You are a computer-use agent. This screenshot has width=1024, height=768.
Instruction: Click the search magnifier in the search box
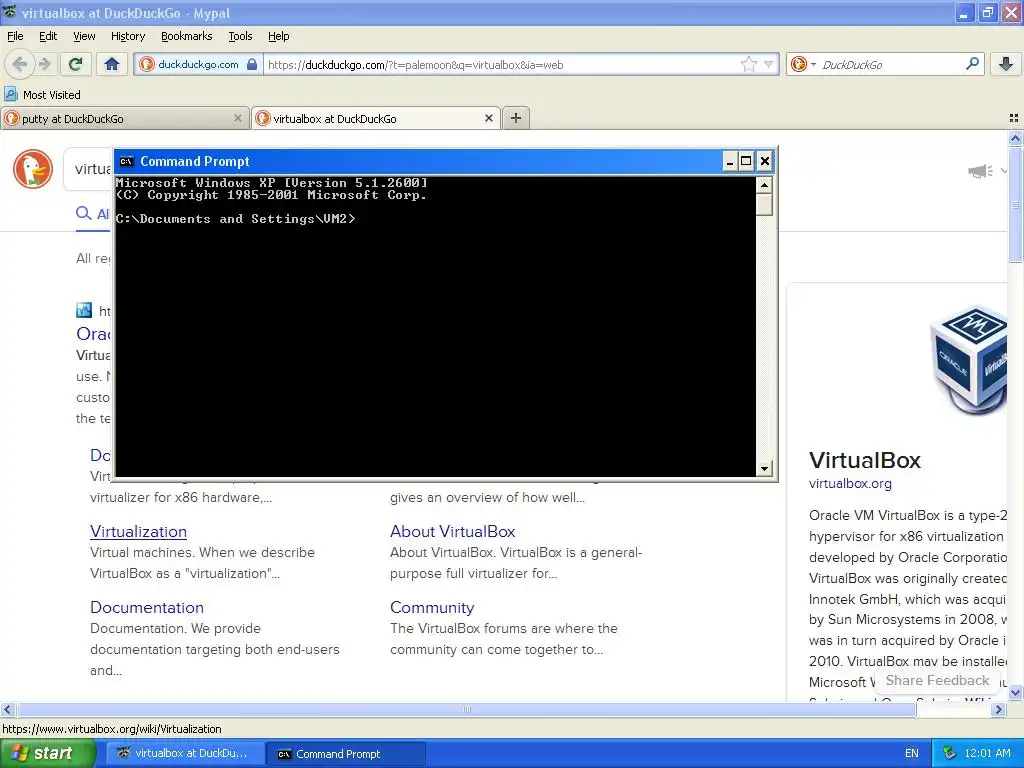tap(972, 63)
